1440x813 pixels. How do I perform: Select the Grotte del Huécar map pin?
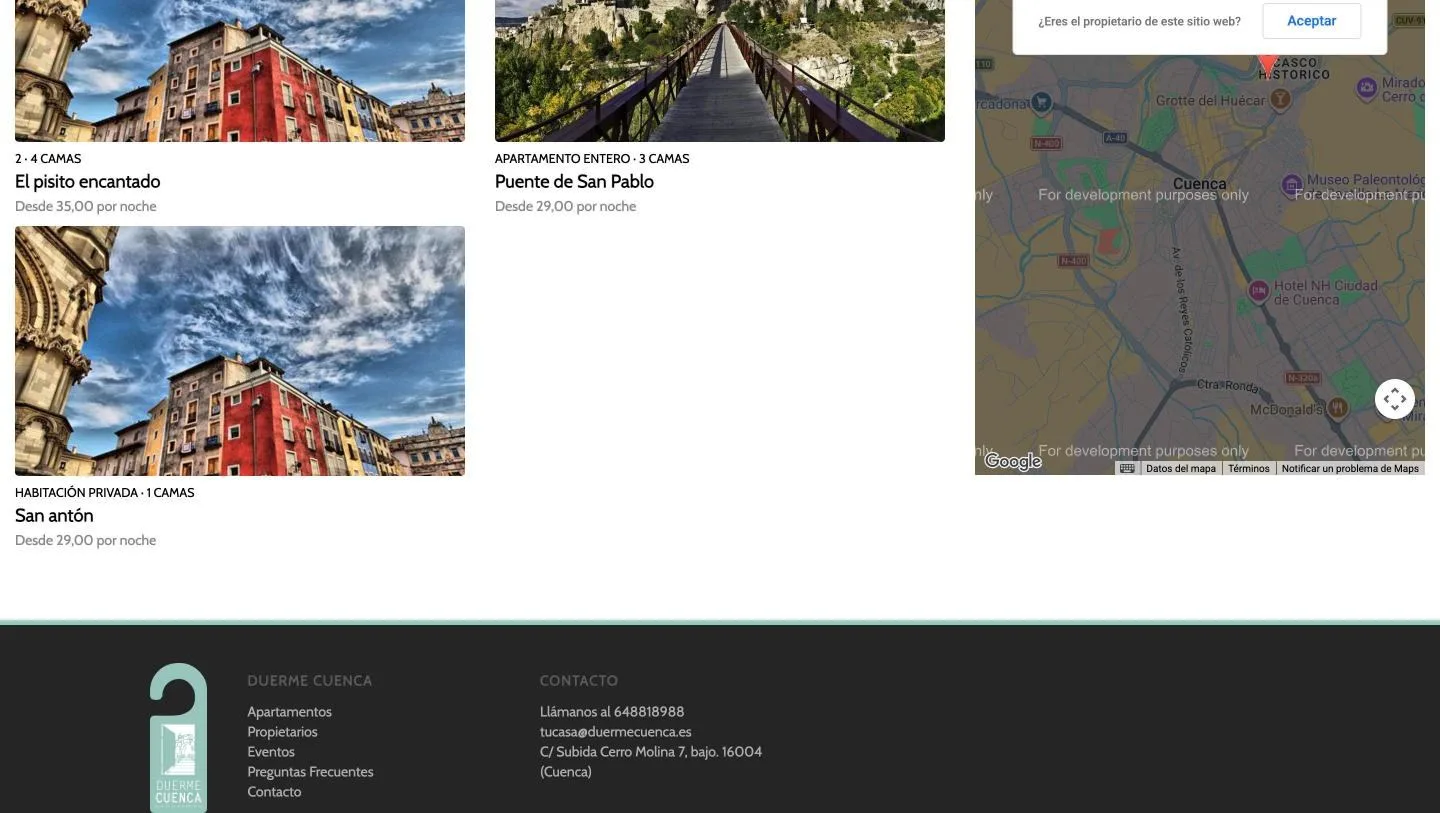tap(1279, 98)
